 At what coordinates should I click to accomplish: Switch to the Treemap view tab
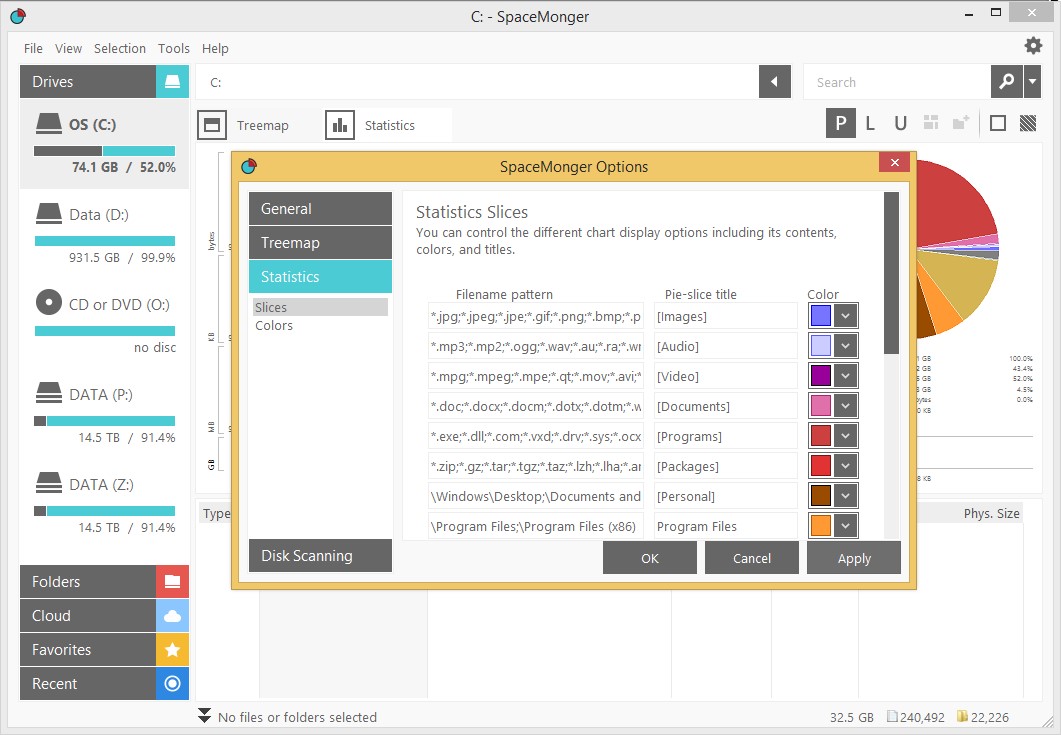tap(246, 125)
